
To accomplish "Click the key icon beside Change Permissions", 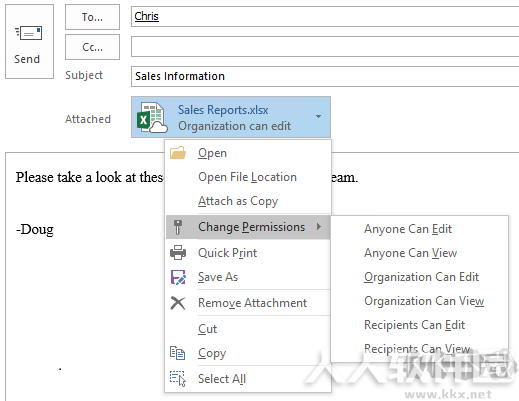I will click(x=178, y=227).
